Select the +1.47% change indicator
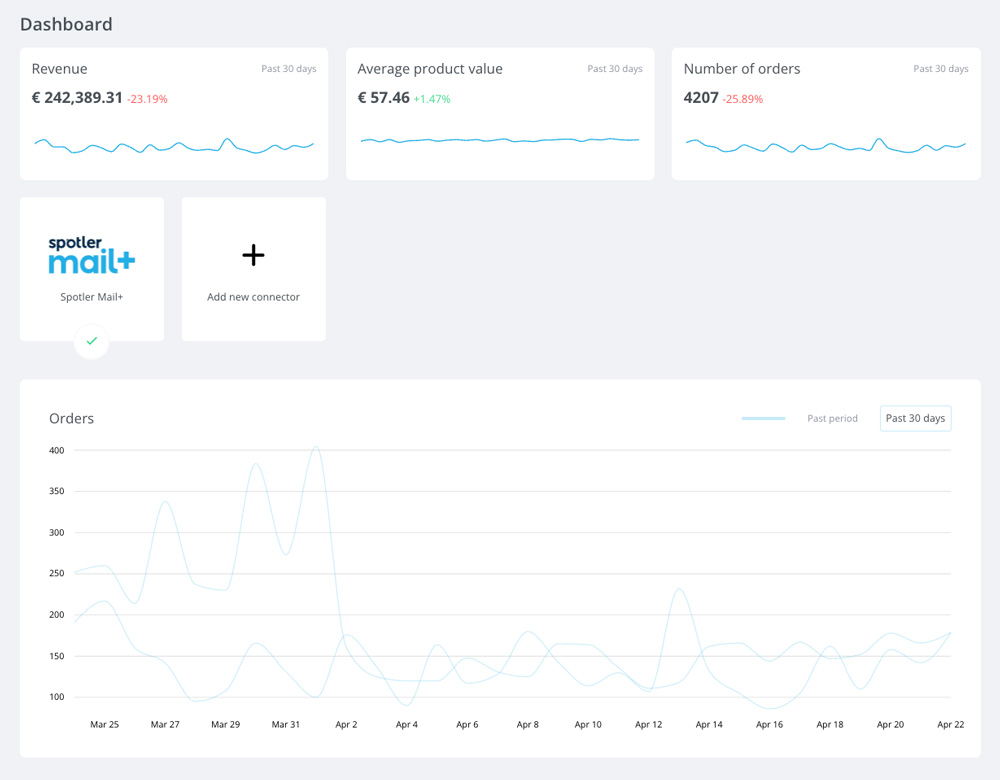1000x780 pixels. coord(432,99)
